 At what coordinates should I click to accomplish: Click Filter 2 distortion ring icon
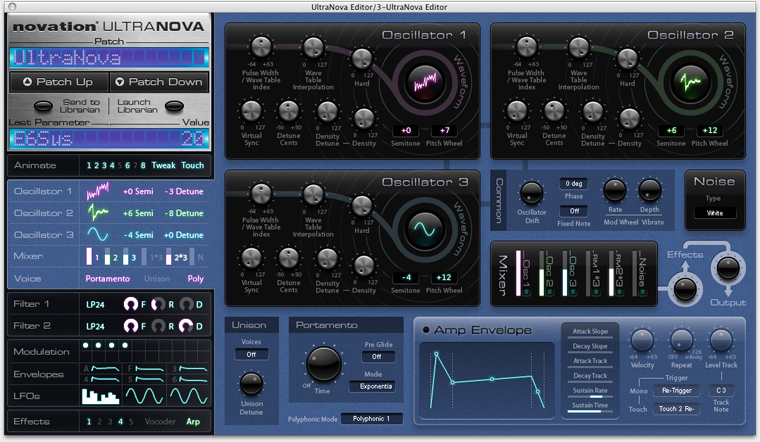186,326
